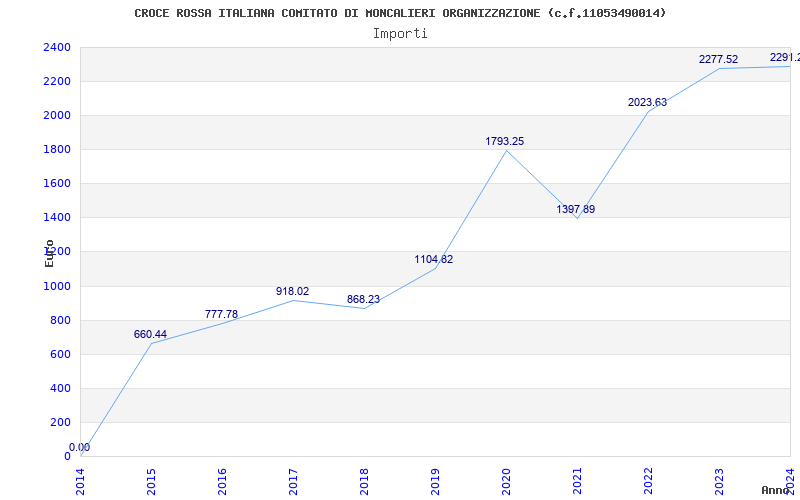Select the 868.23 data label
Screen dimensions: 800x500
(x=363, y=299)
